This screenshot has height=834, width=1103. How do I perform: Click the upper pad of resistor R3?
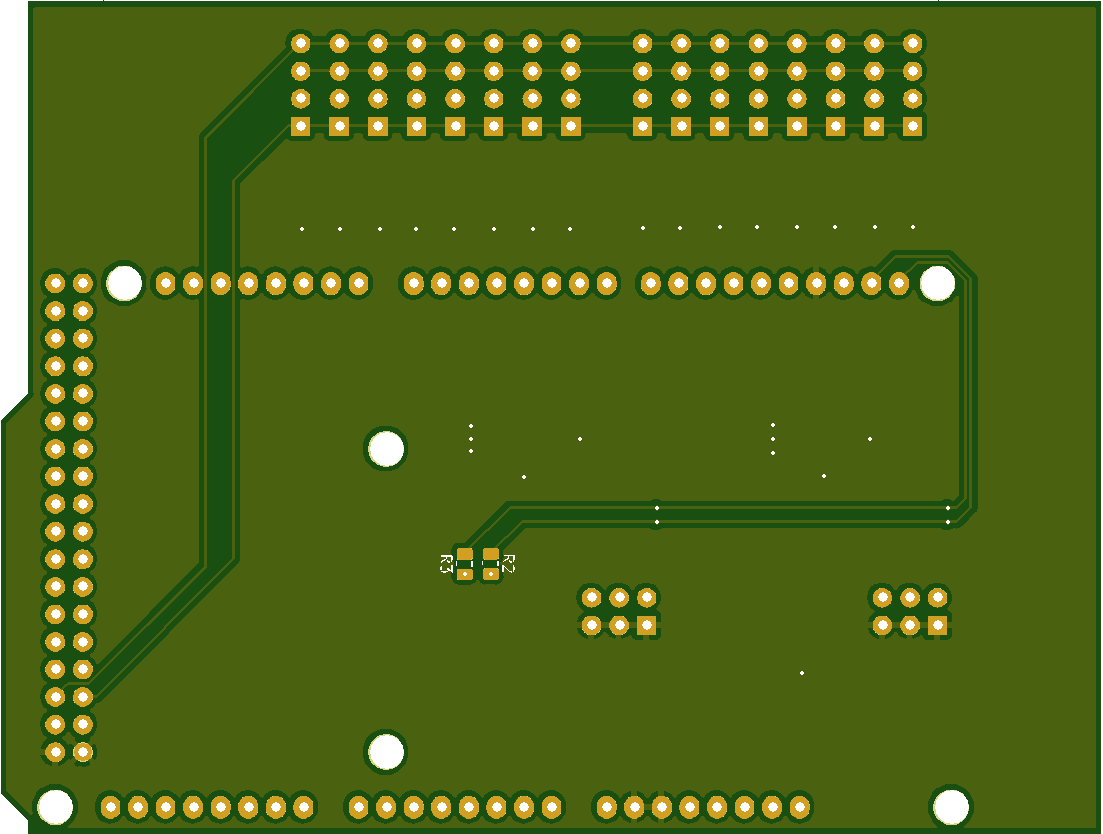click(465, 554)
